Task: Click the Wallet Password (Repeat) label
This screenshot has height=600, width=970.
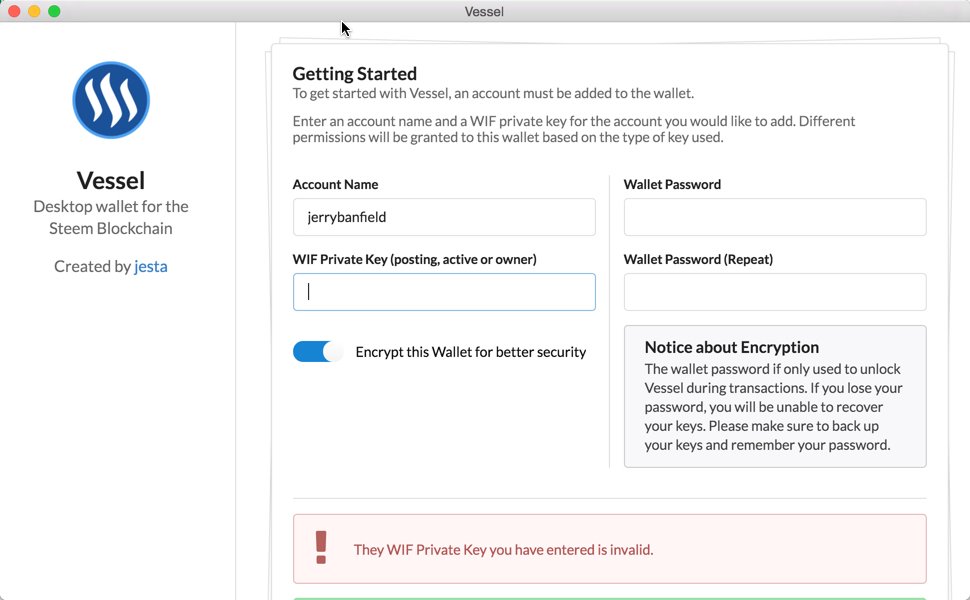Action: pyautogui.click(x=698, y=259)
